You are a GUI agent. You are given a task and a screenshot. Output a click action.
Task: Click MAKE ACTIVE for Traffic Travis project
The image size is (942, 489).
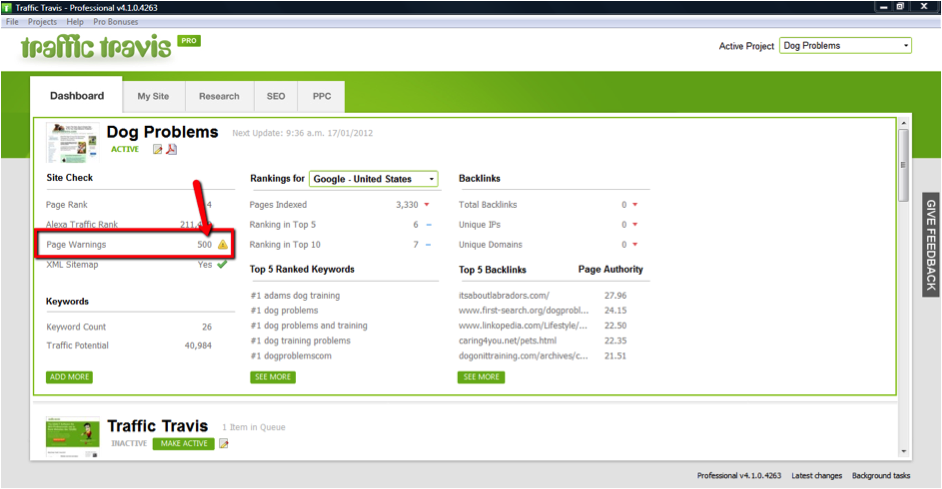(x=184, y=443)
